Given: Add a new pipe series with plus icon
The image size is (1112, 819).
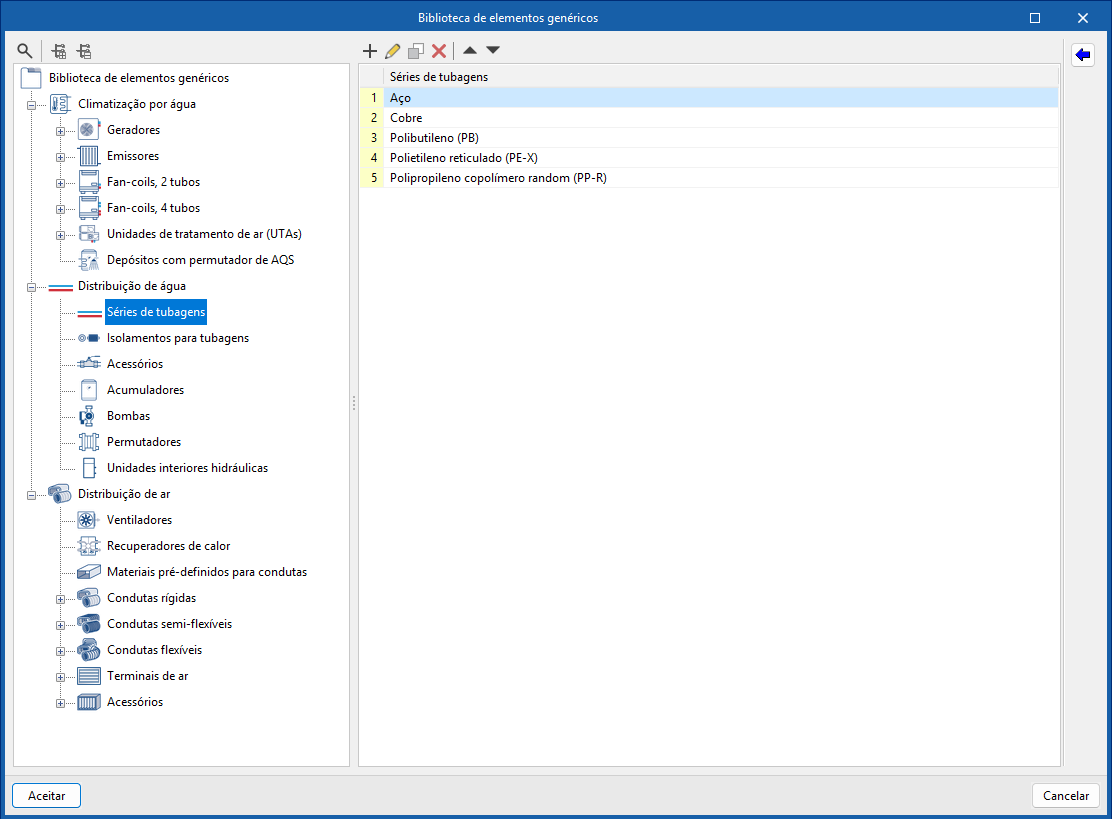Looking at the screenshot, I should [369, 50].
